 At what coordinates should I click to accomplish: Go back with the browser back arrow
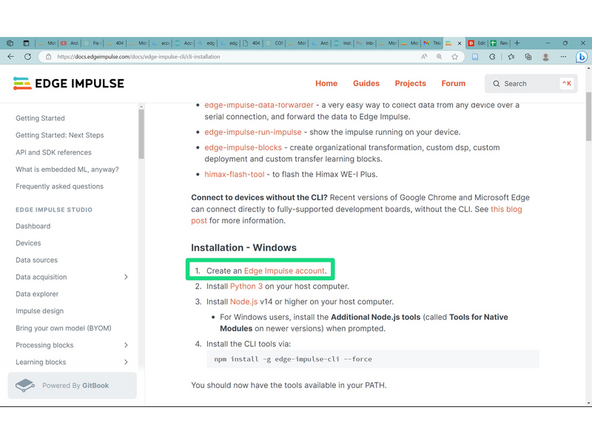[x=11, y=57]
